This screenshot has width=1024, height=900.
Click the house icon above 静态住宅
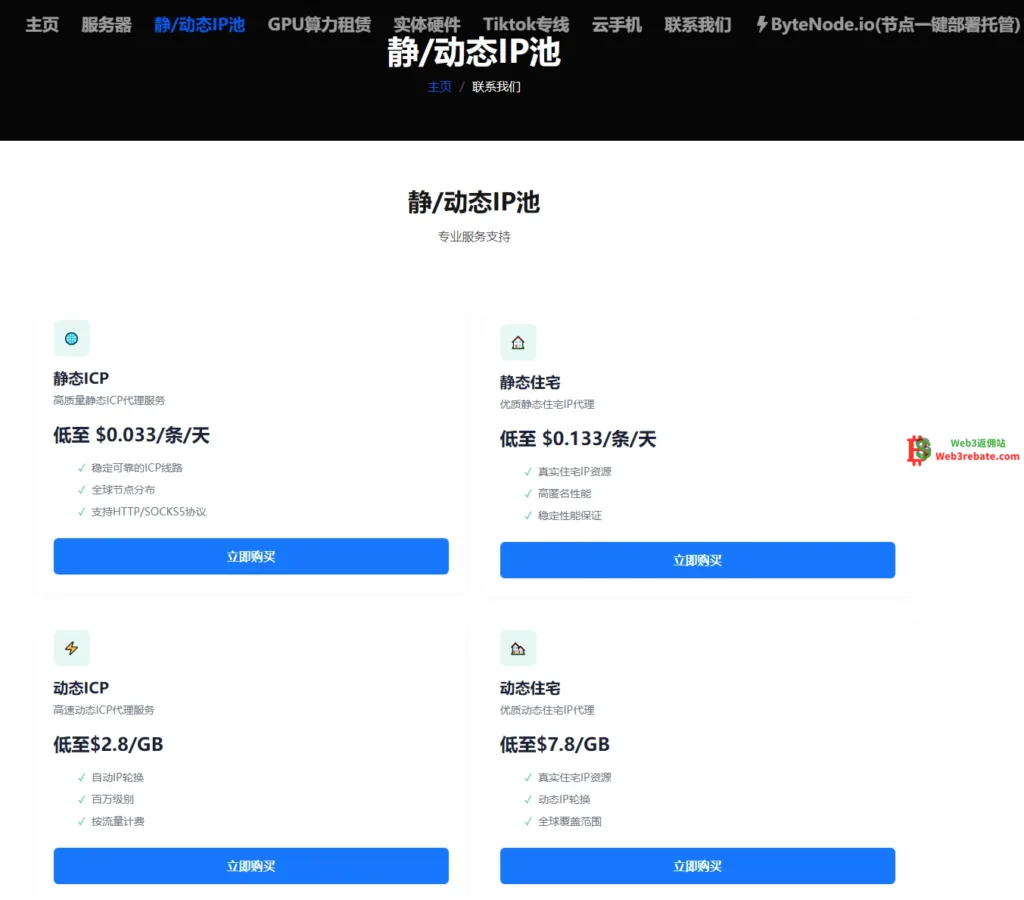point(518,342)
